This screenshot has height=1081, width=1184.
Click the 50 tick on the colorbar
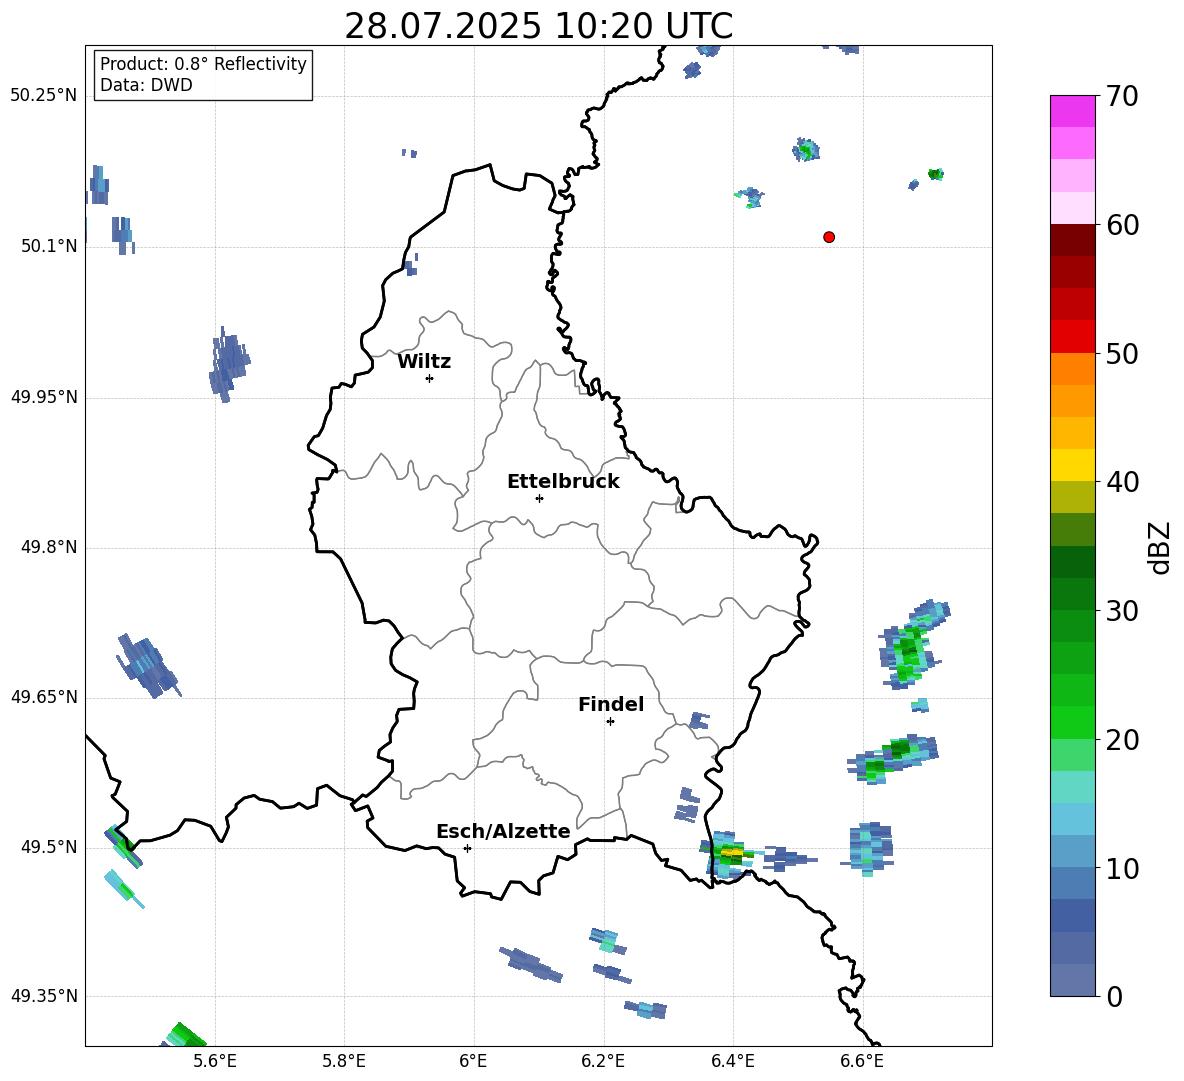coord(1122,353)
